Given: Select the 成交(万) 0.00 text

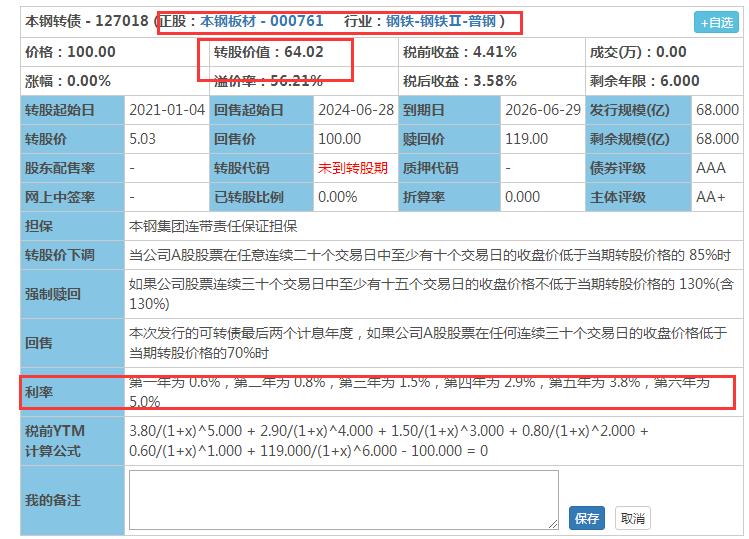Looking at the screenshot, I should (638, 52).
